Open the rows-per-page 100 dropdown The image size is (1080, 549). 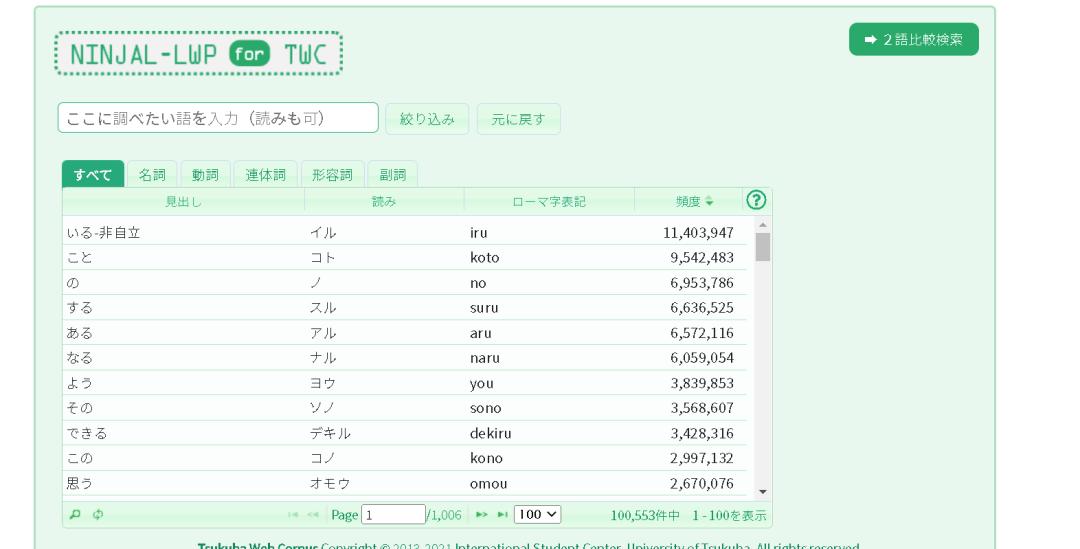tap(537, 515)
